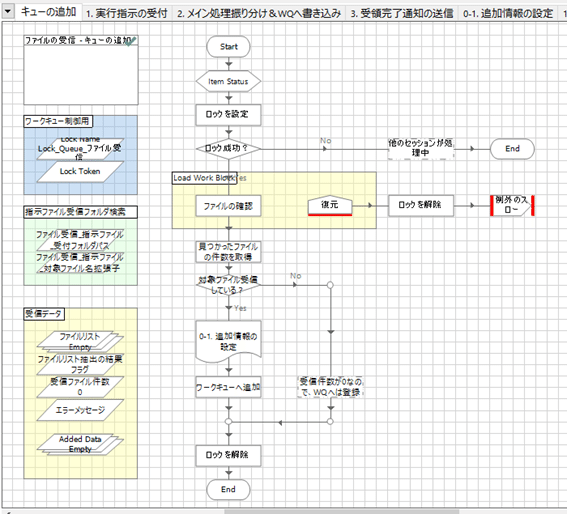The image size is (567, 514).
Task: Select the 例外のスロー exception stage
Action: click(512, 206)
